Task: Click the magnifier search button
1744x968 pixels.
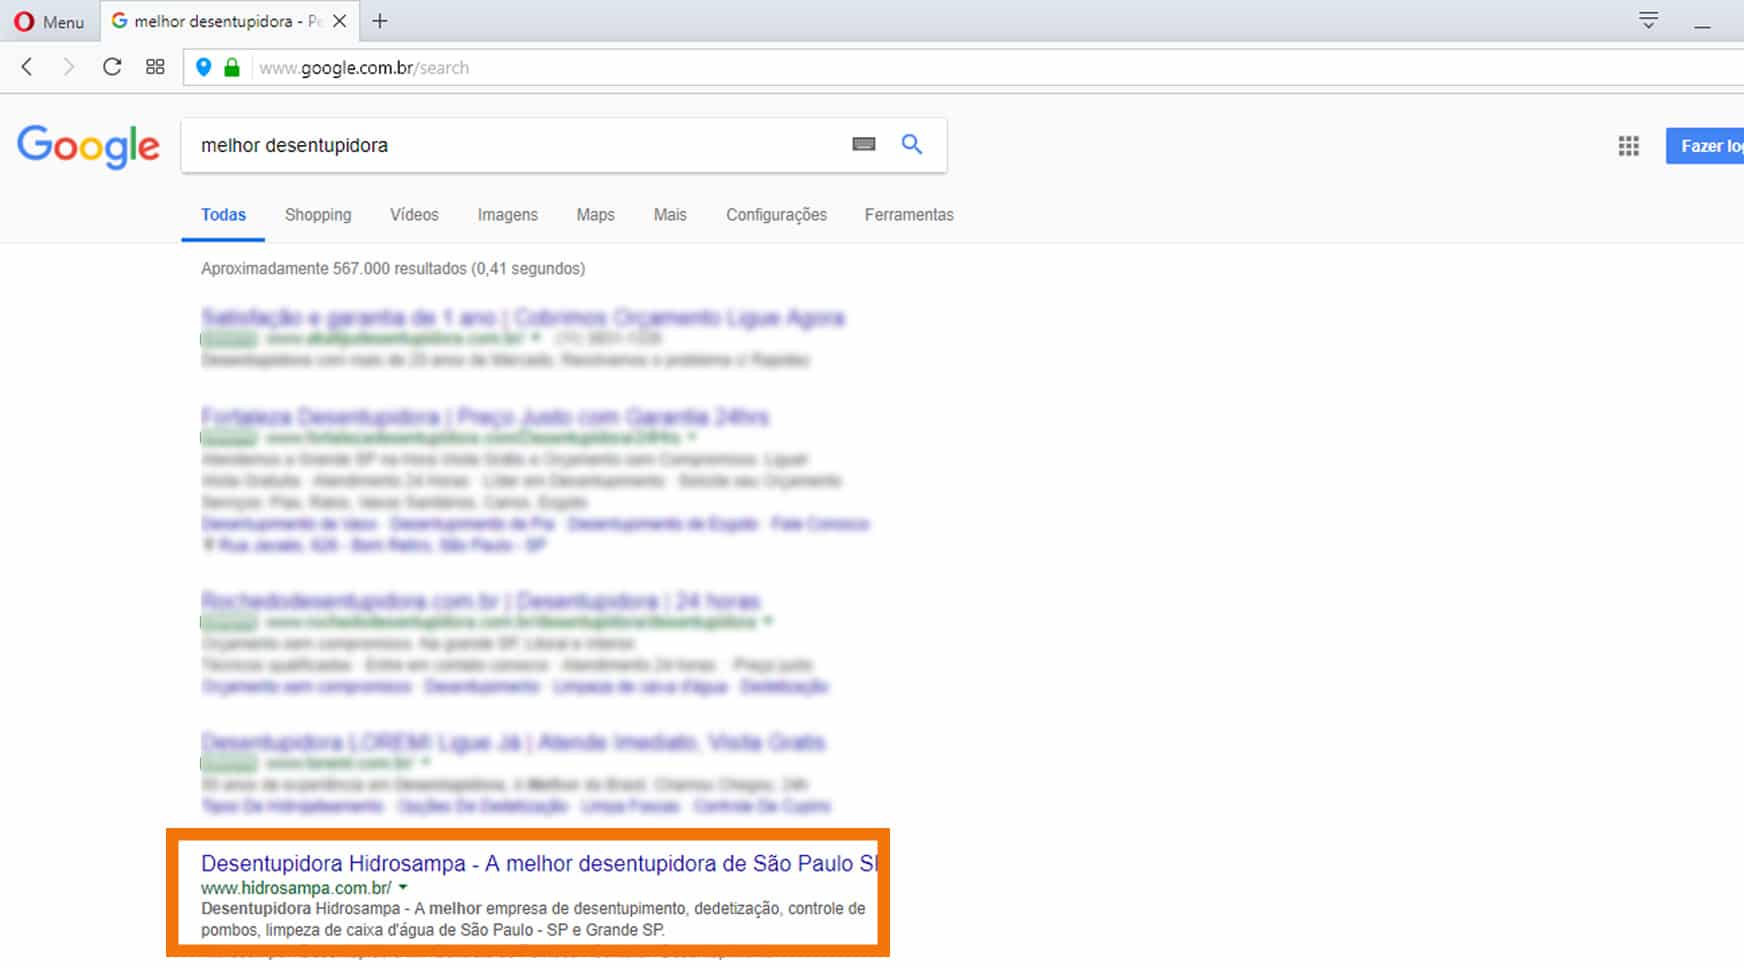Action: pos(912,144)
